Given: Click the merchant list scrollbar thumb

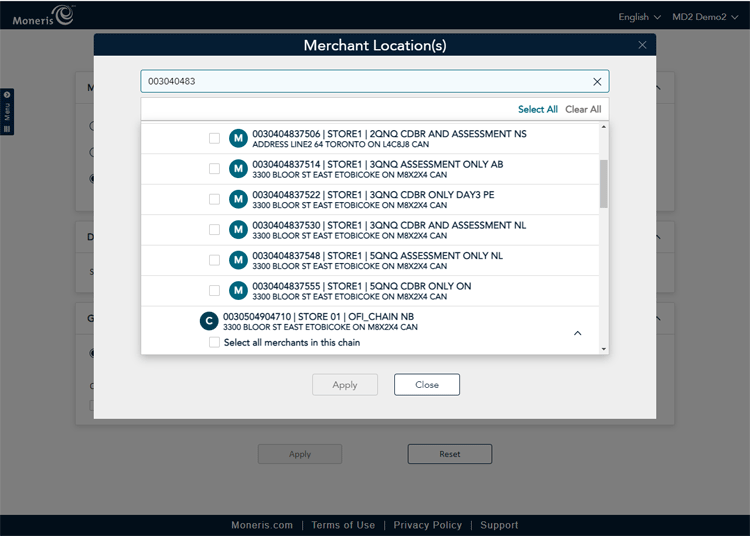Looking at the screenshot, I should pos(604,184).
